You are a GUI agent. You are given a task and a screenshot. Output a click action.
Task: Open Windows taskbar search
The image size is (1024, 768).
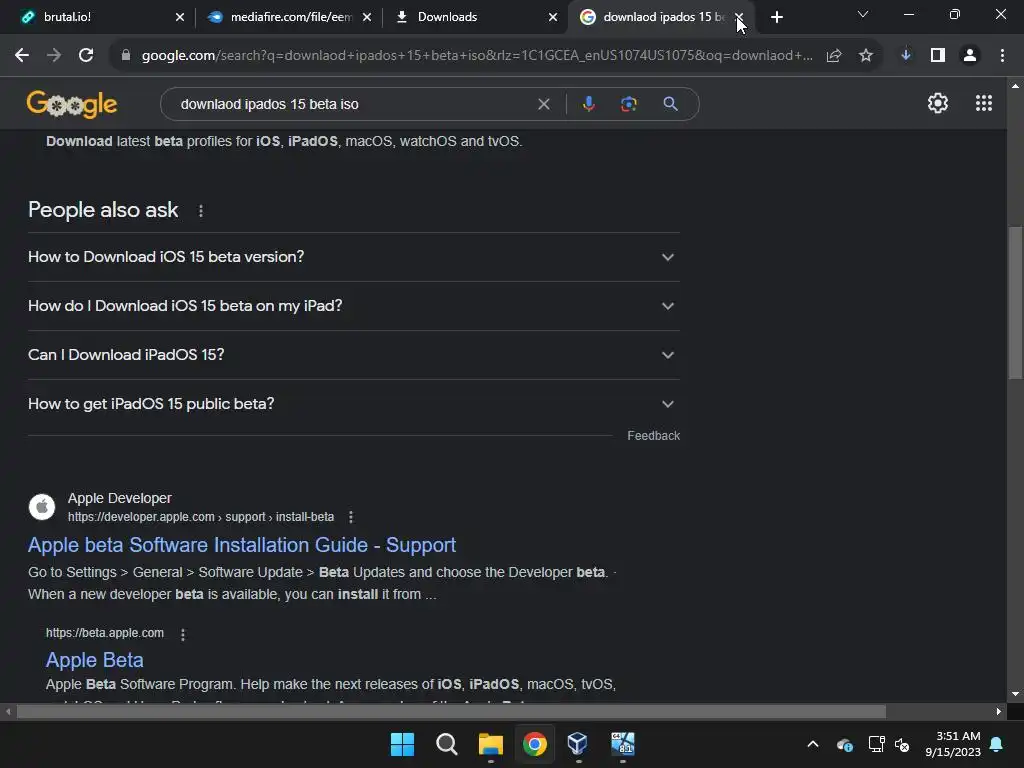coord(447,744)
